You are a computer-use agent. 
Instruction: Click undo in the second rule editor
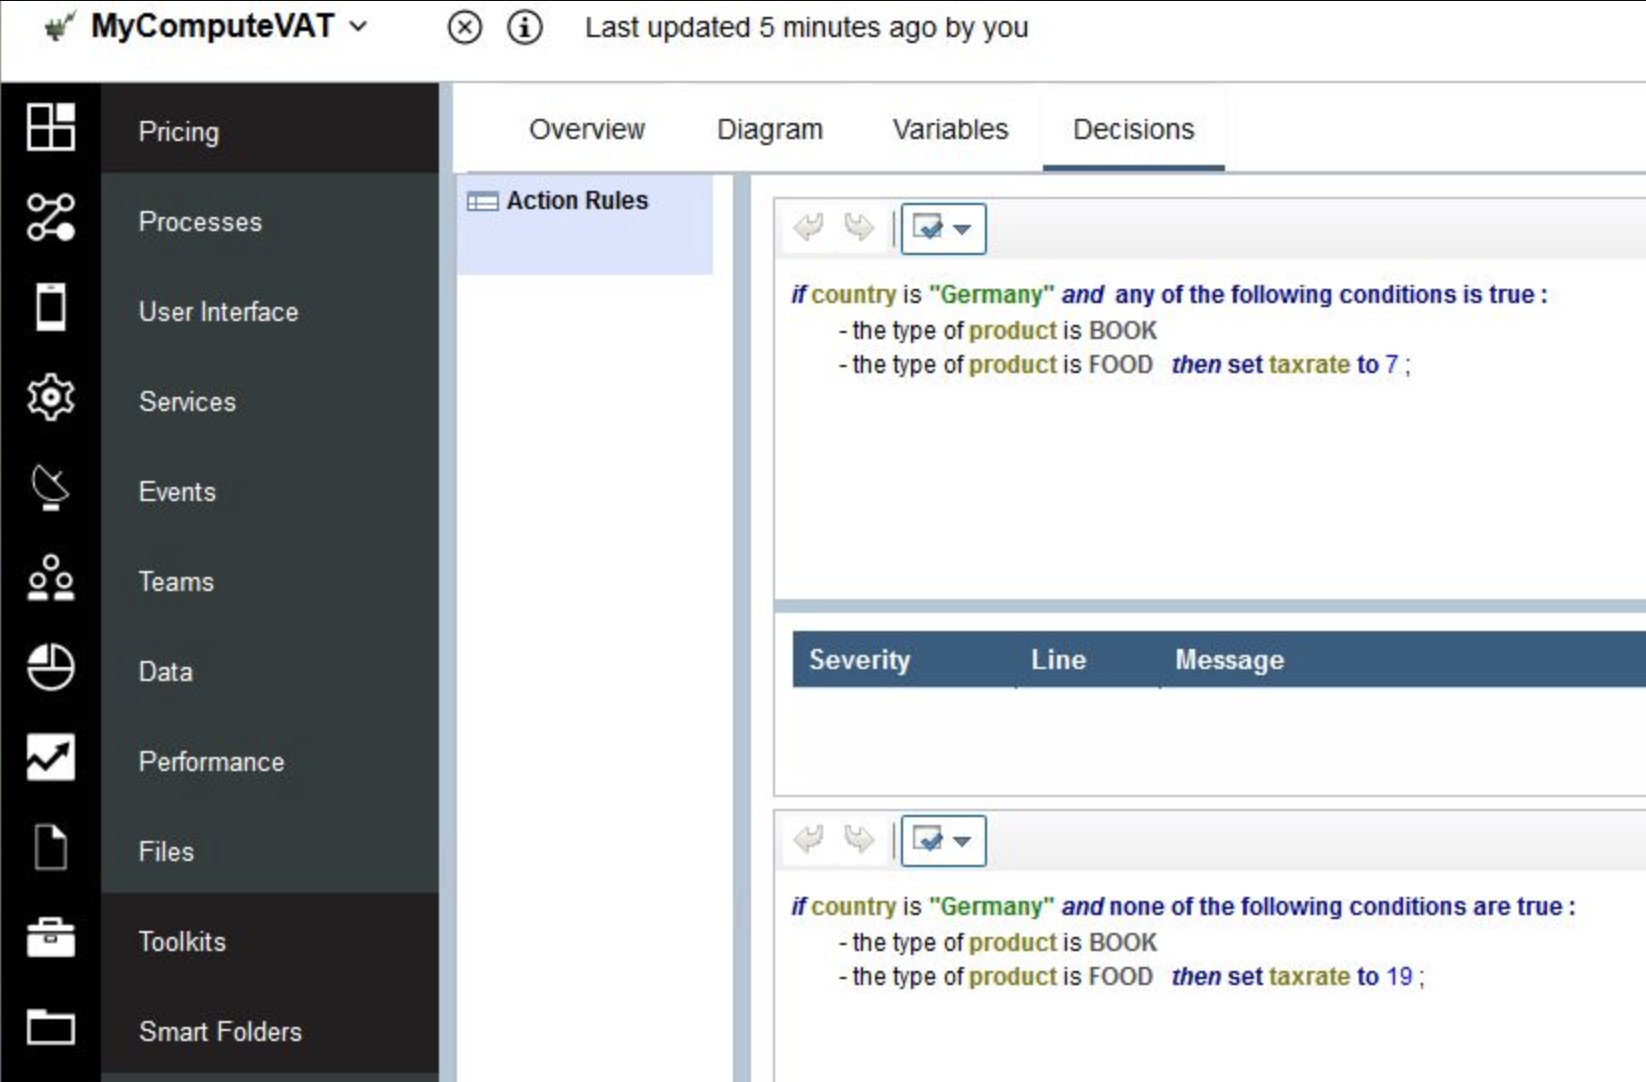809,839
